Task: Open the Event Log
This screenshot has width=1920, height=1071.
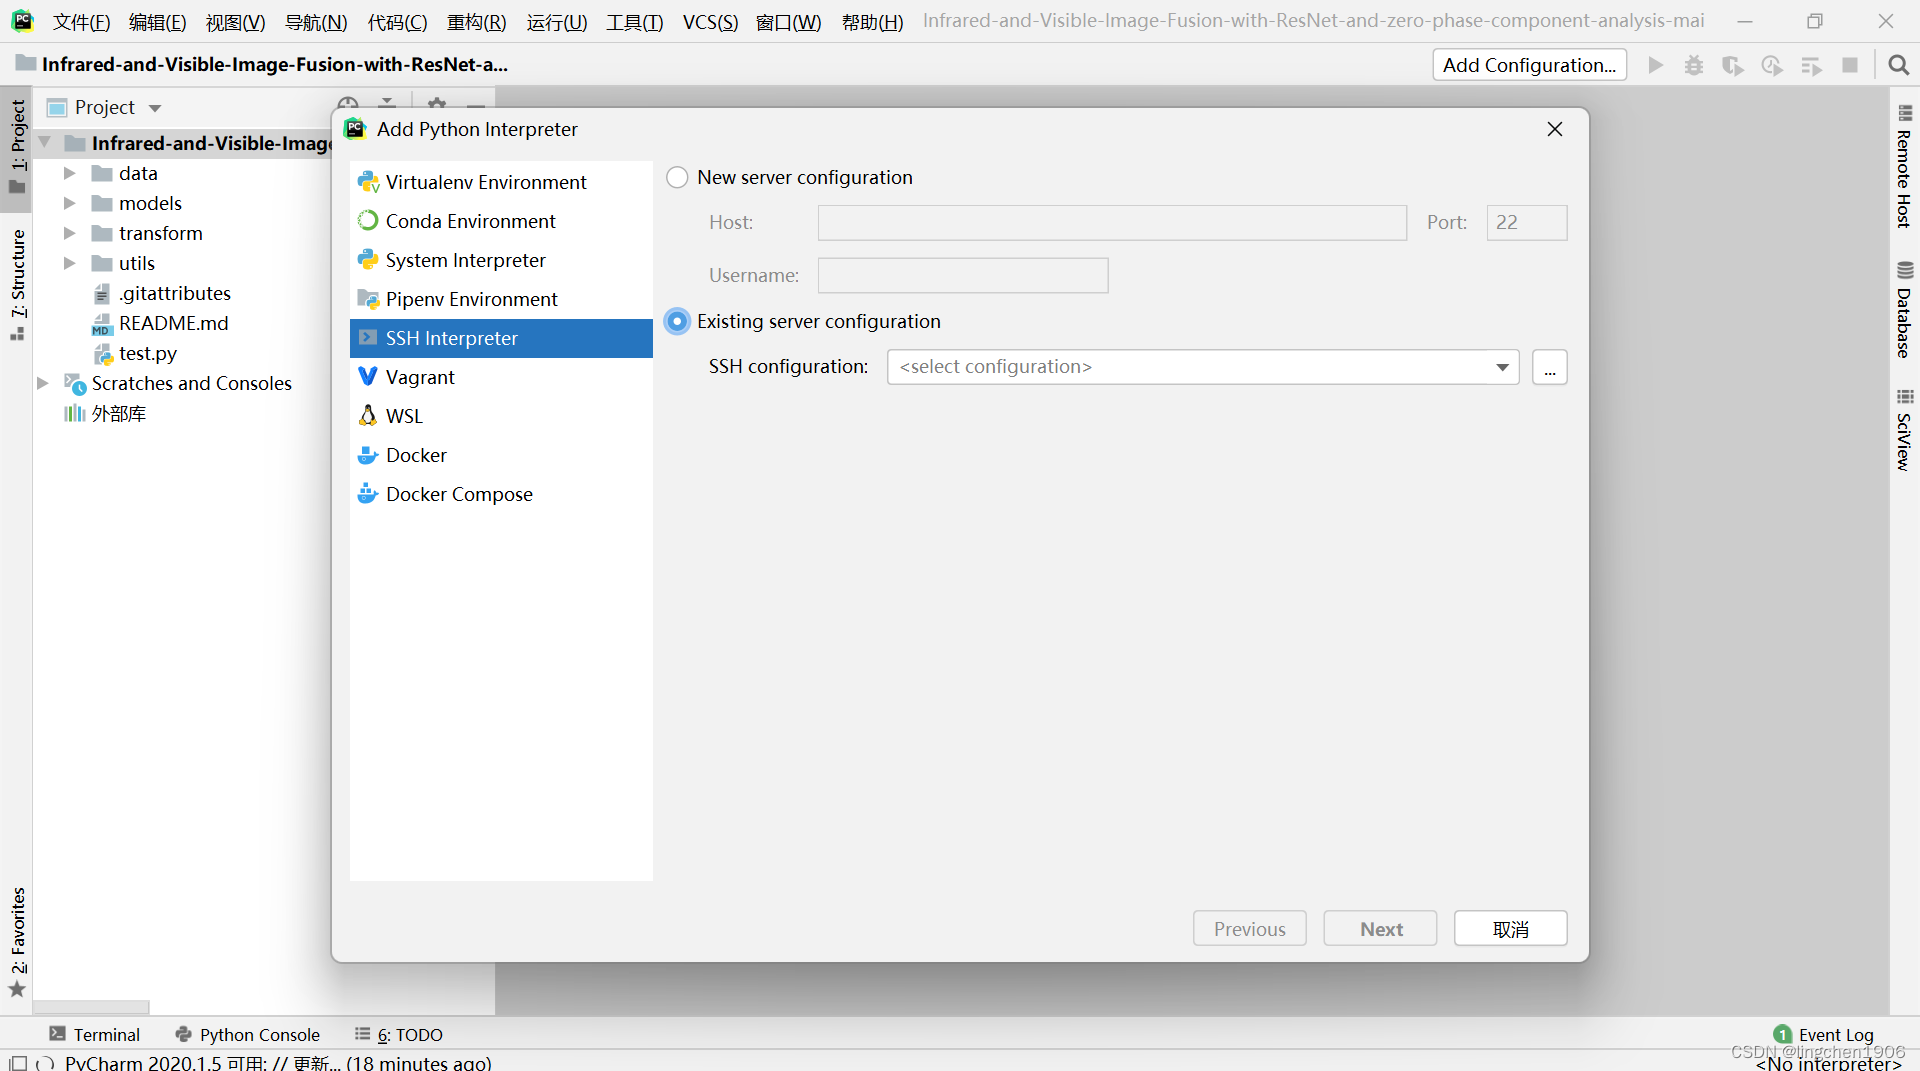Action: (x=1823, y=1034)
